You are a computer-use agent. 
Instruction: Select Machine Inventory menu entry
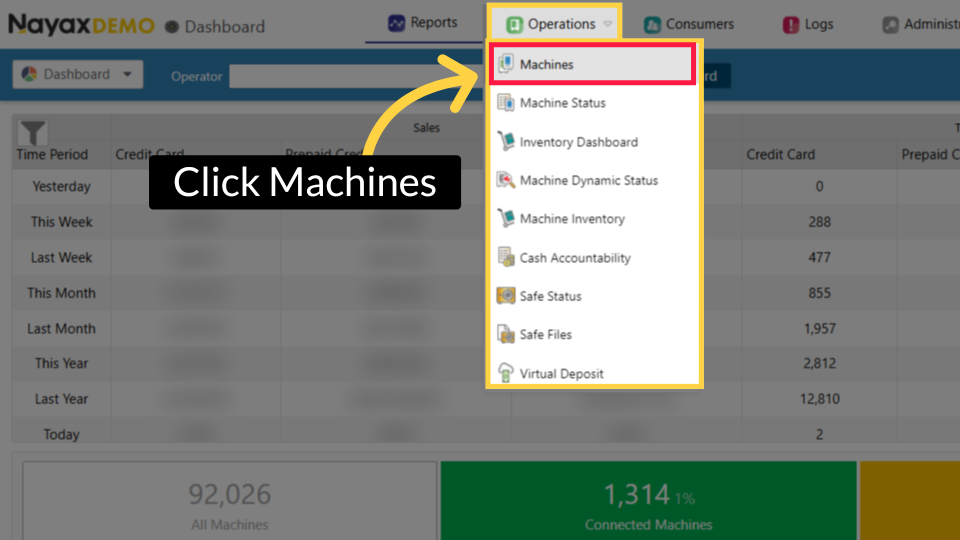pyautogui.click(x=572, y=219)
